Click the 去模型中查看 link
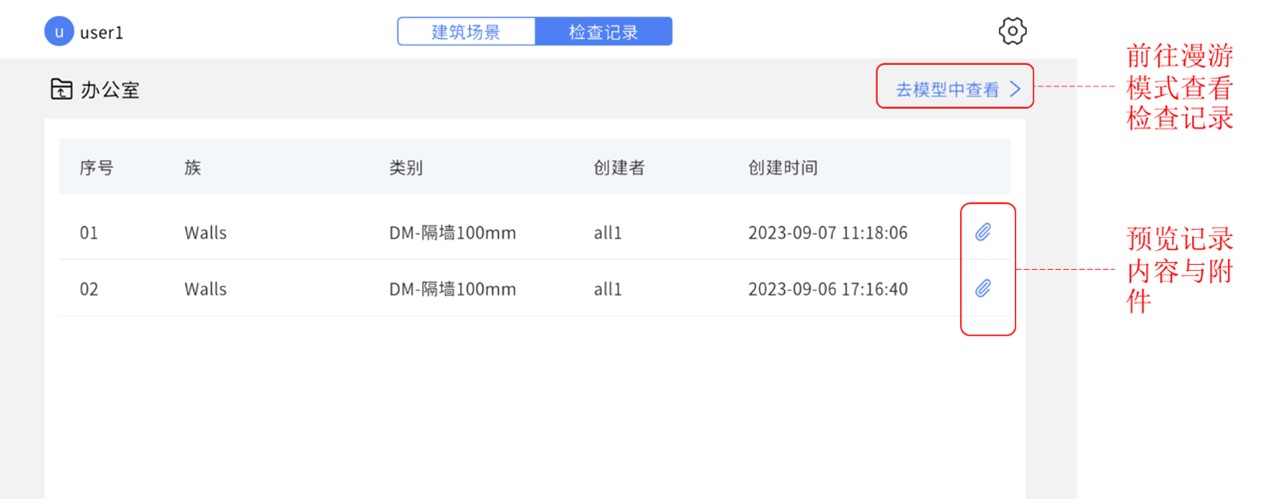1262x499 pixels. click(947, 89)
